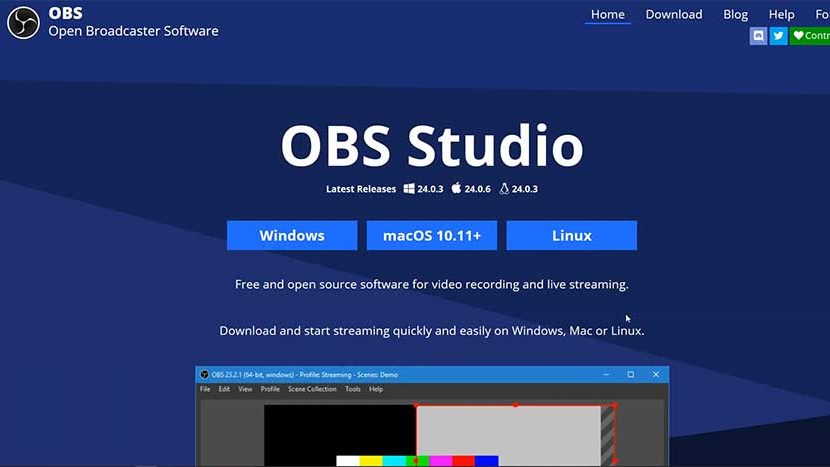The image size is (830, 467).
Task: Open Scene Collection menu in demo window
Action: tap(312, 389)
